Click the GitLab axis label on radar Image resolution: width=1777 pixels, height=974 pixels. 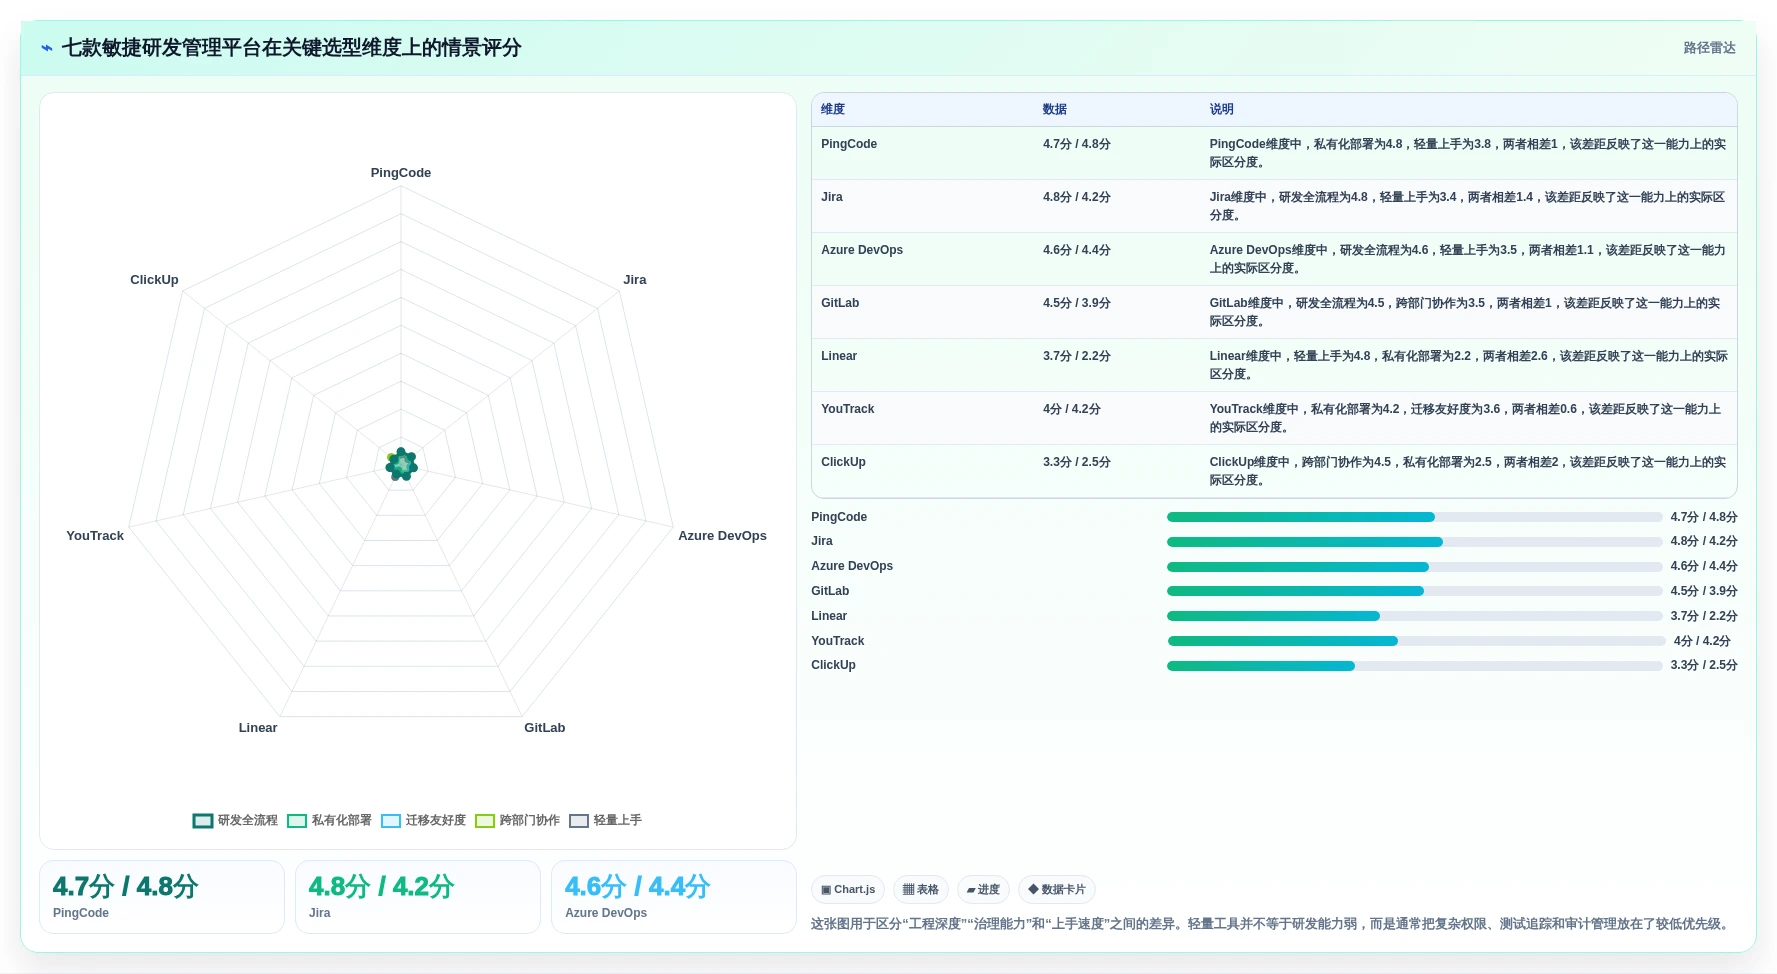coord(545,728)
